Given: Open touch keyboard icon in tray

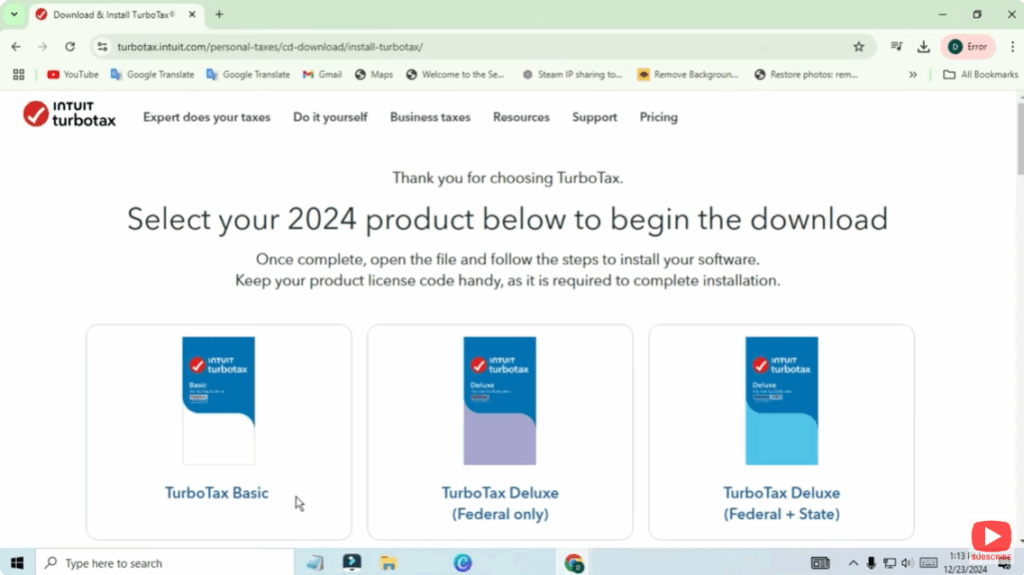Looking at the screenshot, I should [x=928, y=563].
